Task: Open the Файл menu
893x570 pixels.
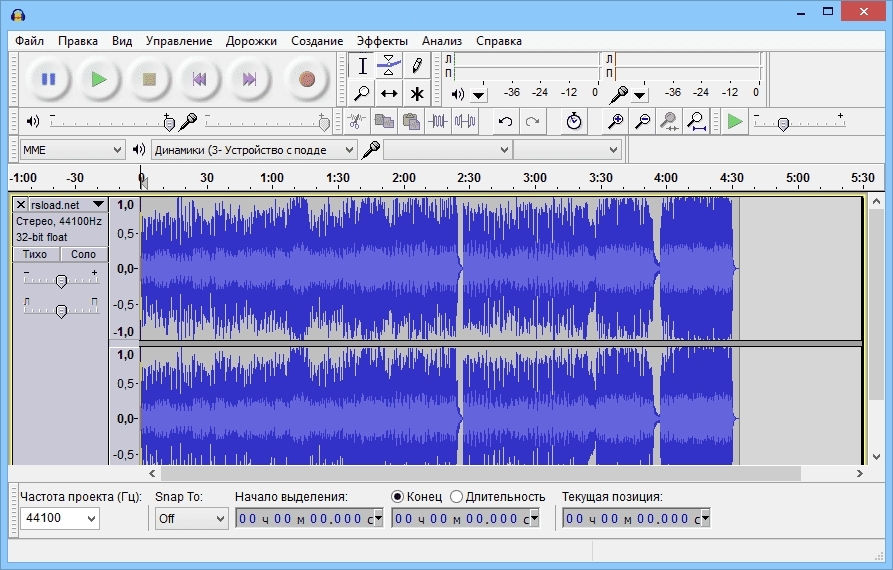Action: [x=29, y=41]
